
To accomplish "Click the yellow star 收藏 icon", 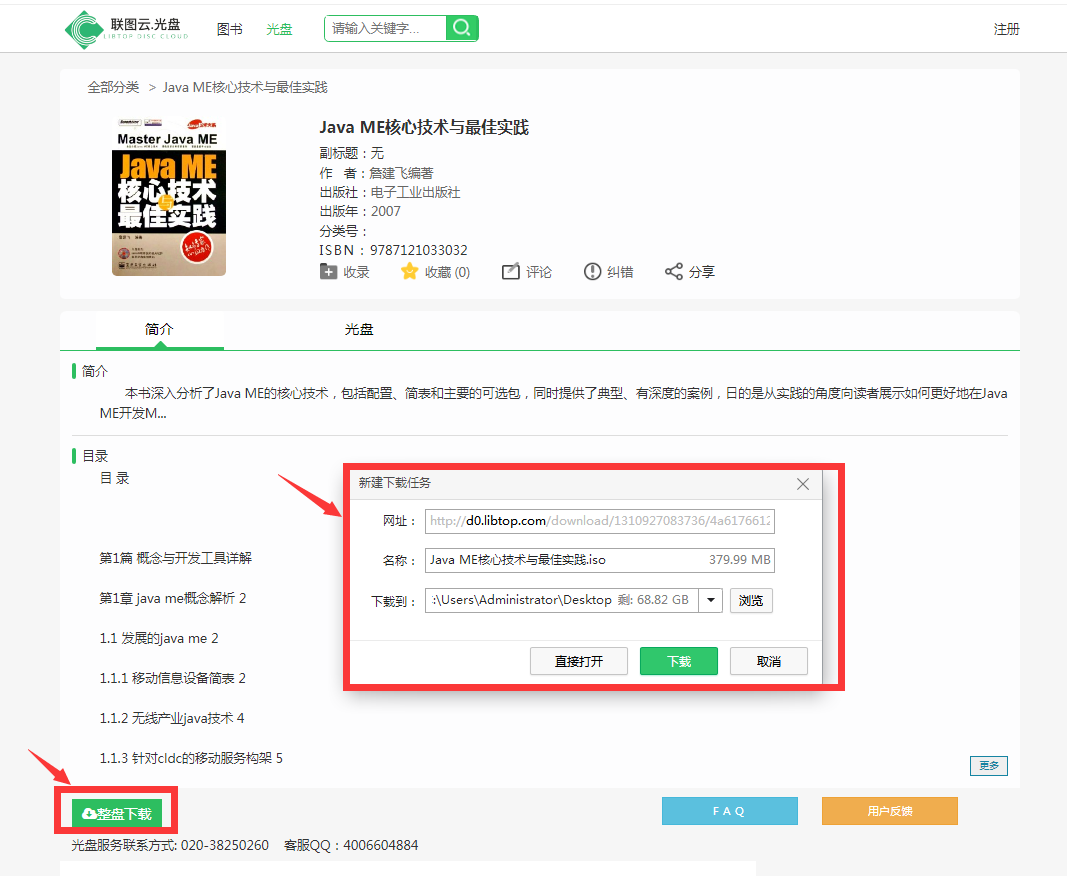I will point(410,272).
